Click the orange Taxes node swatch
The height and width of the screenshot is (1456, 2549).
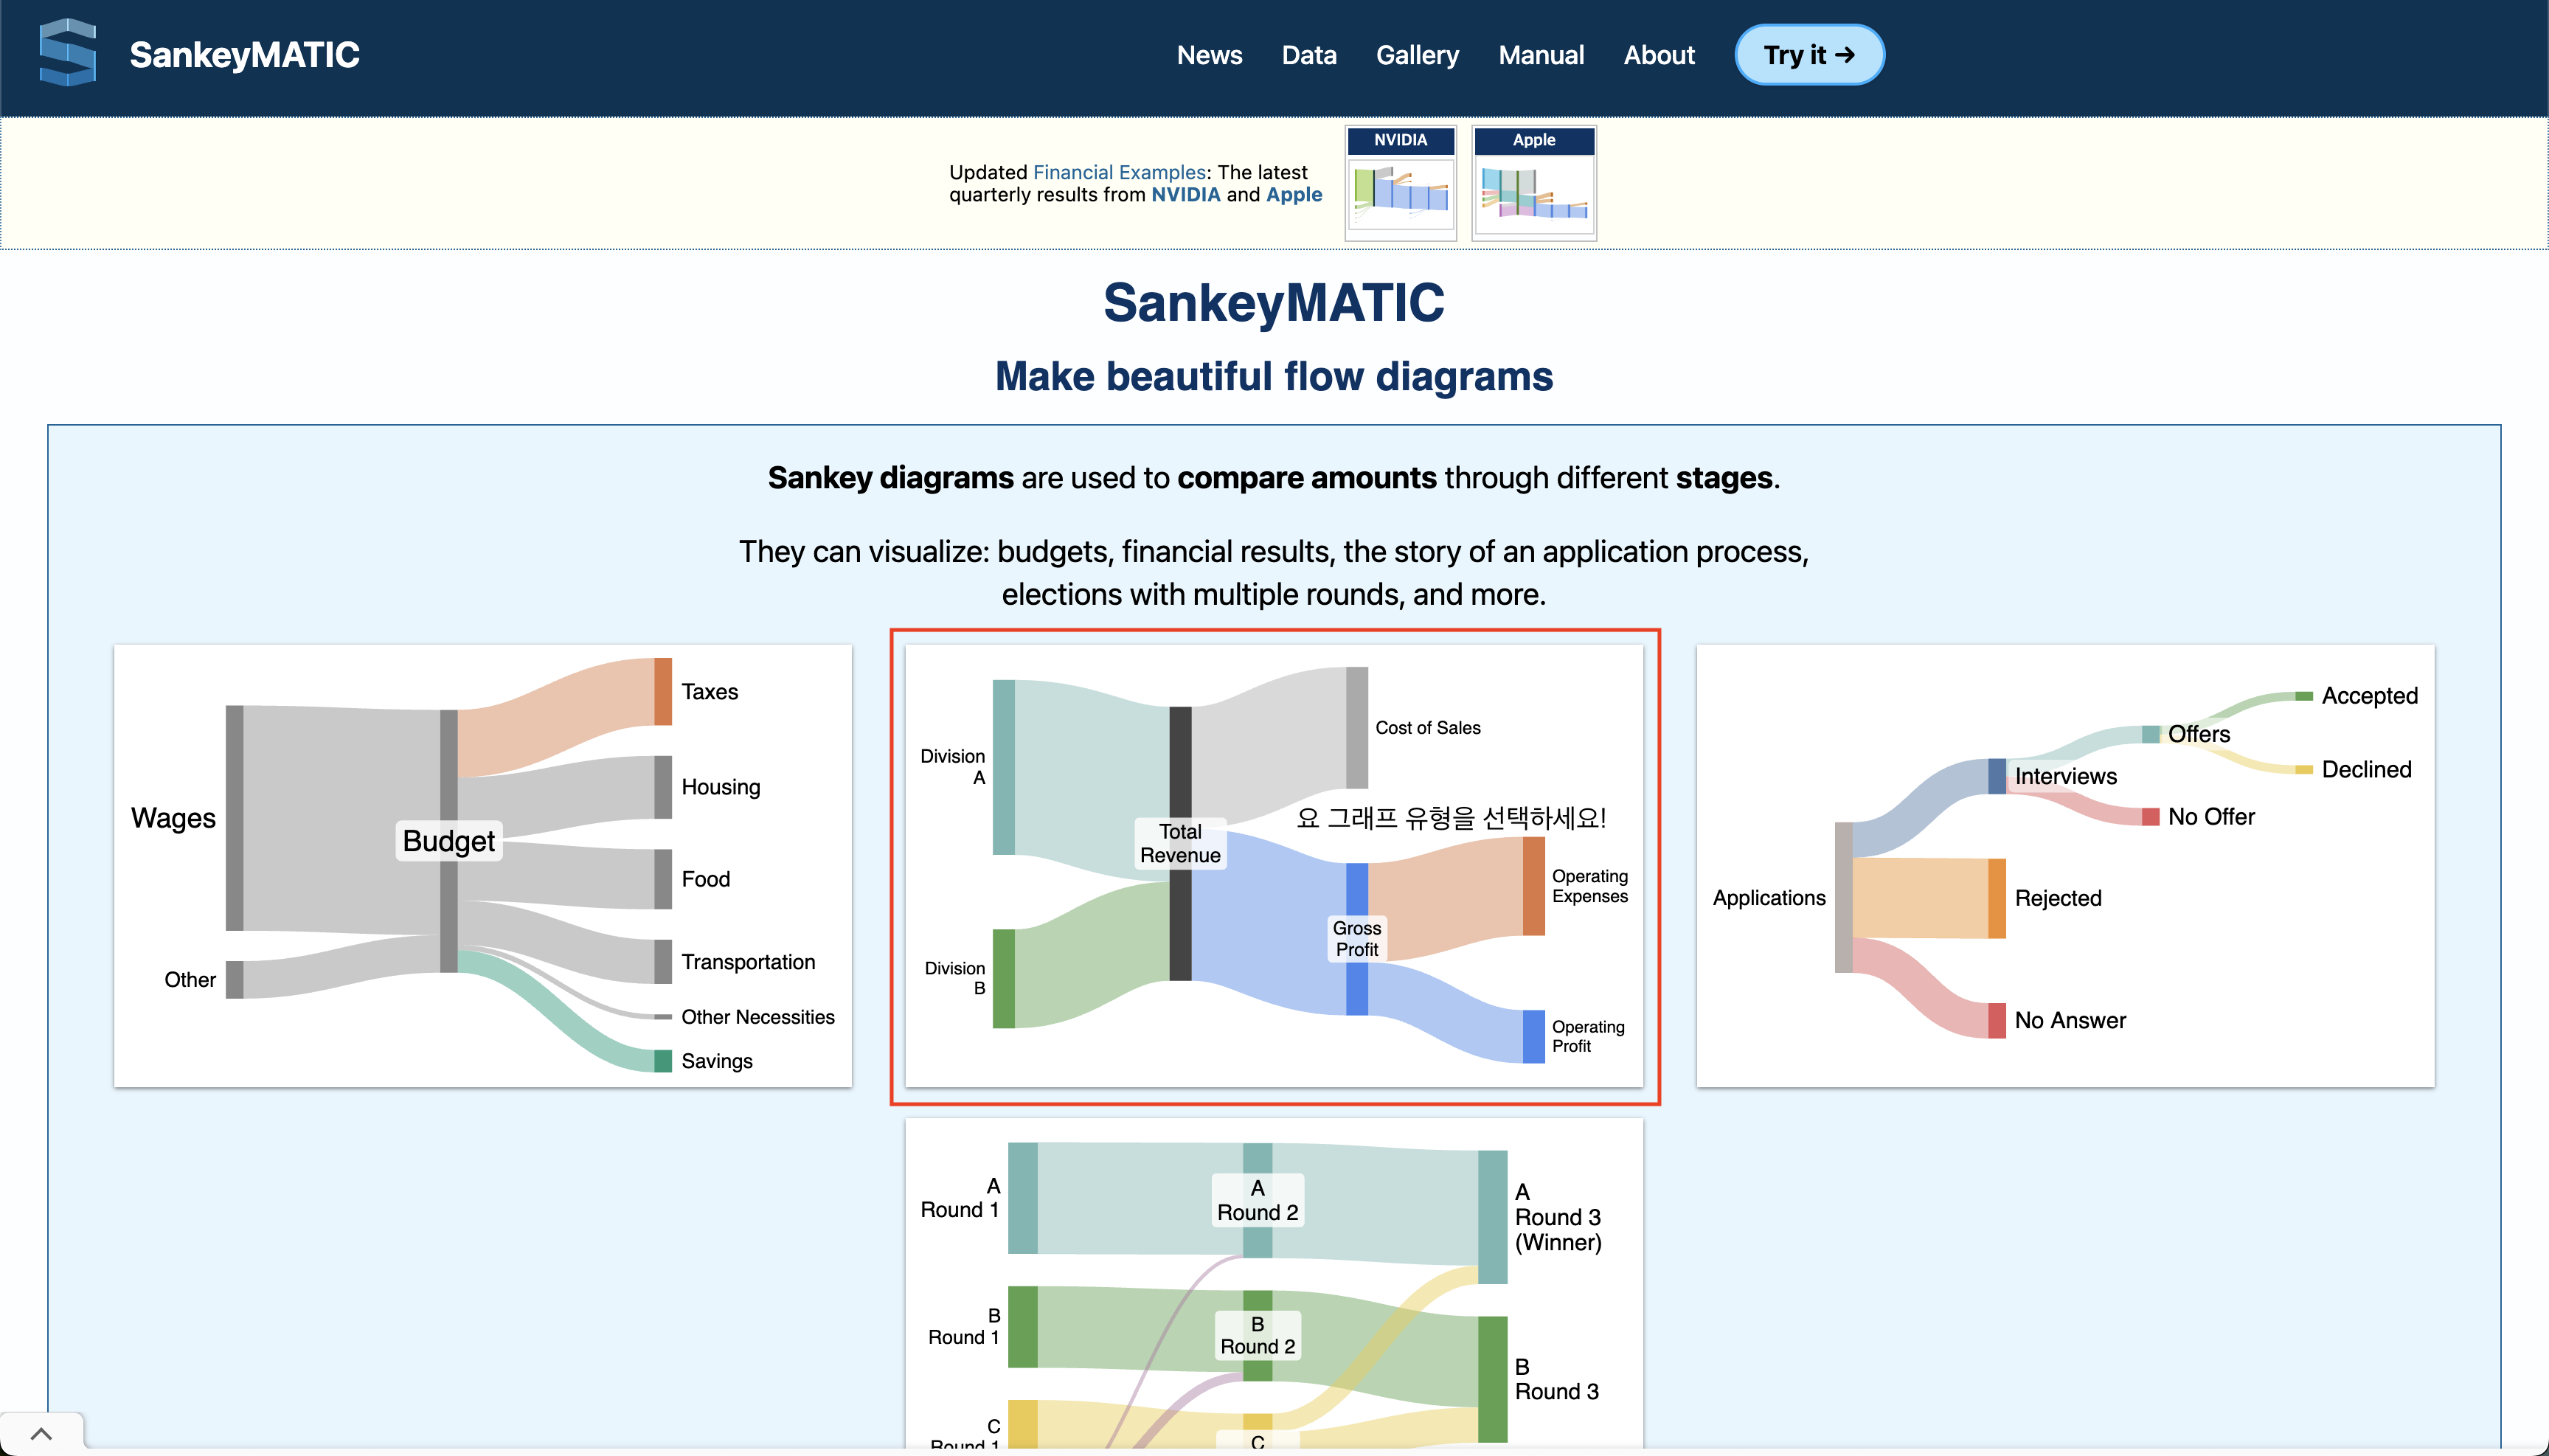pos(662,691)
